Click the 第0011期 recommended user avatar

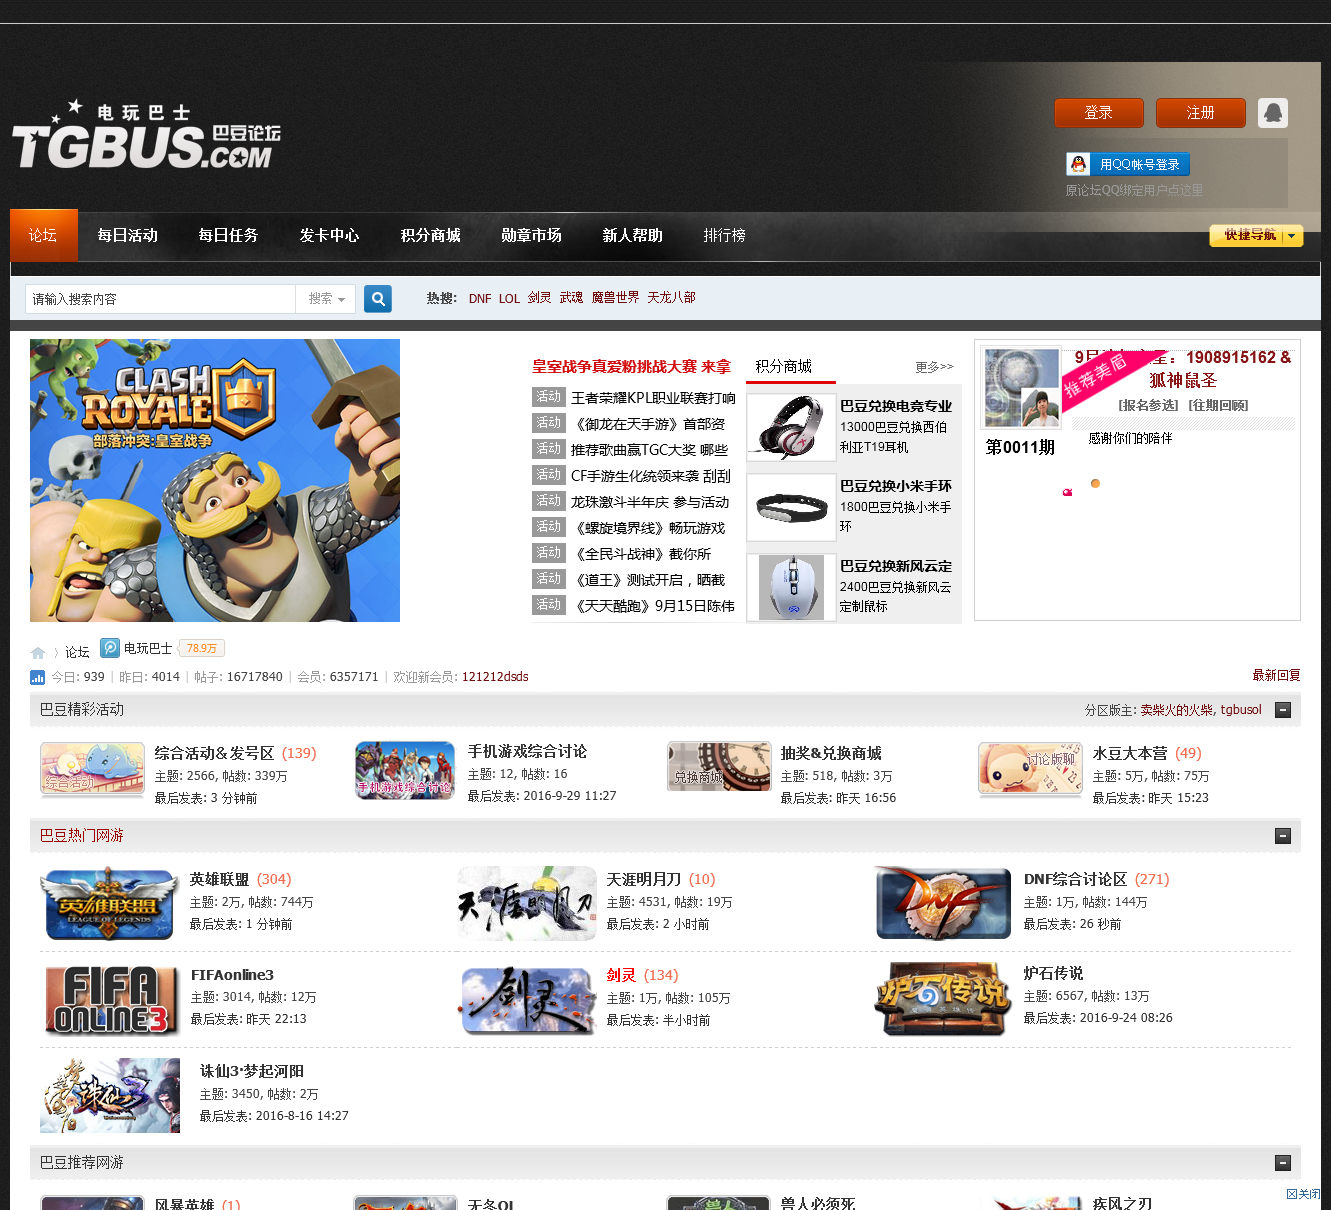pyautogui.click(x=1021, y=388)
